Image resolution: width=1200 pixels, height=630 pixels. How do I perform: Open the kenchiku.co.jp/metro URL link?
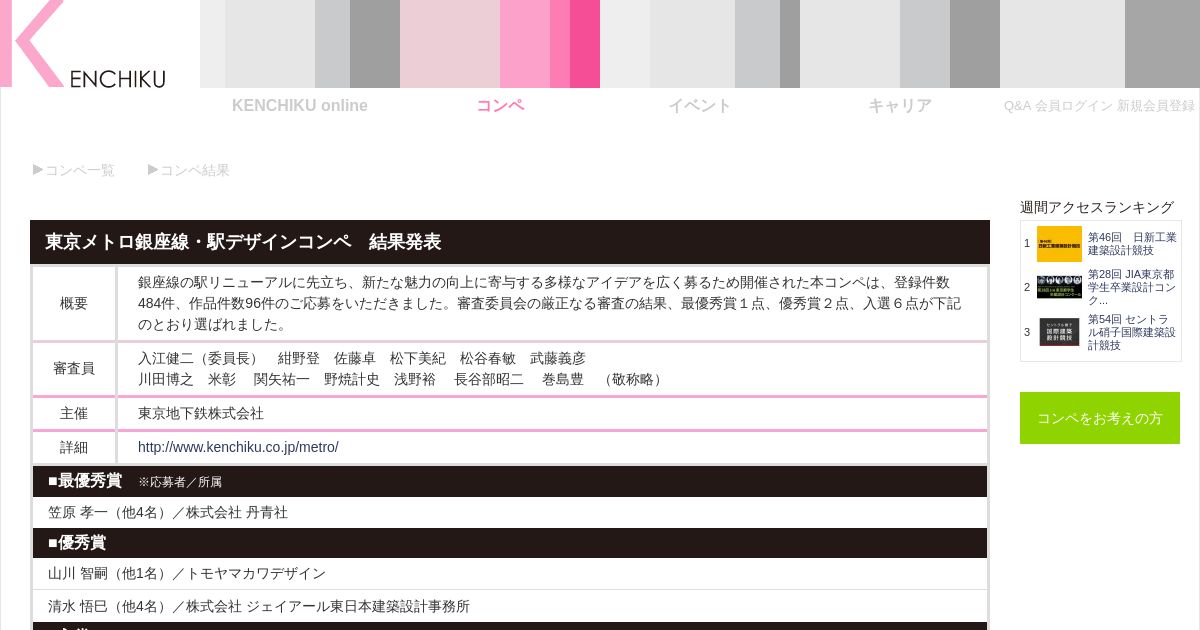pyautogui.click(x=238, y=447)
